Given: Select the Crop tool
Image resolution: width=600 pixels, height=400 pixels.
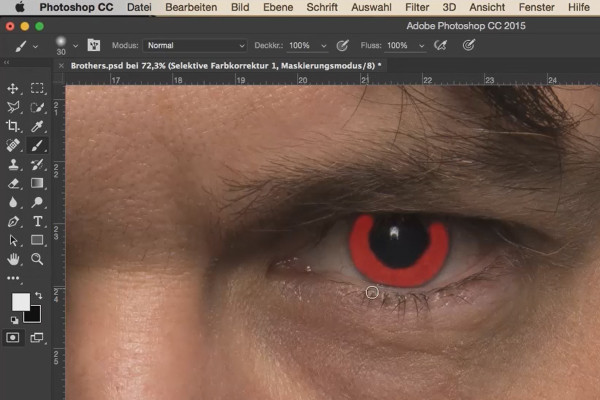Looking at the screenshot, I should [13, 126].
